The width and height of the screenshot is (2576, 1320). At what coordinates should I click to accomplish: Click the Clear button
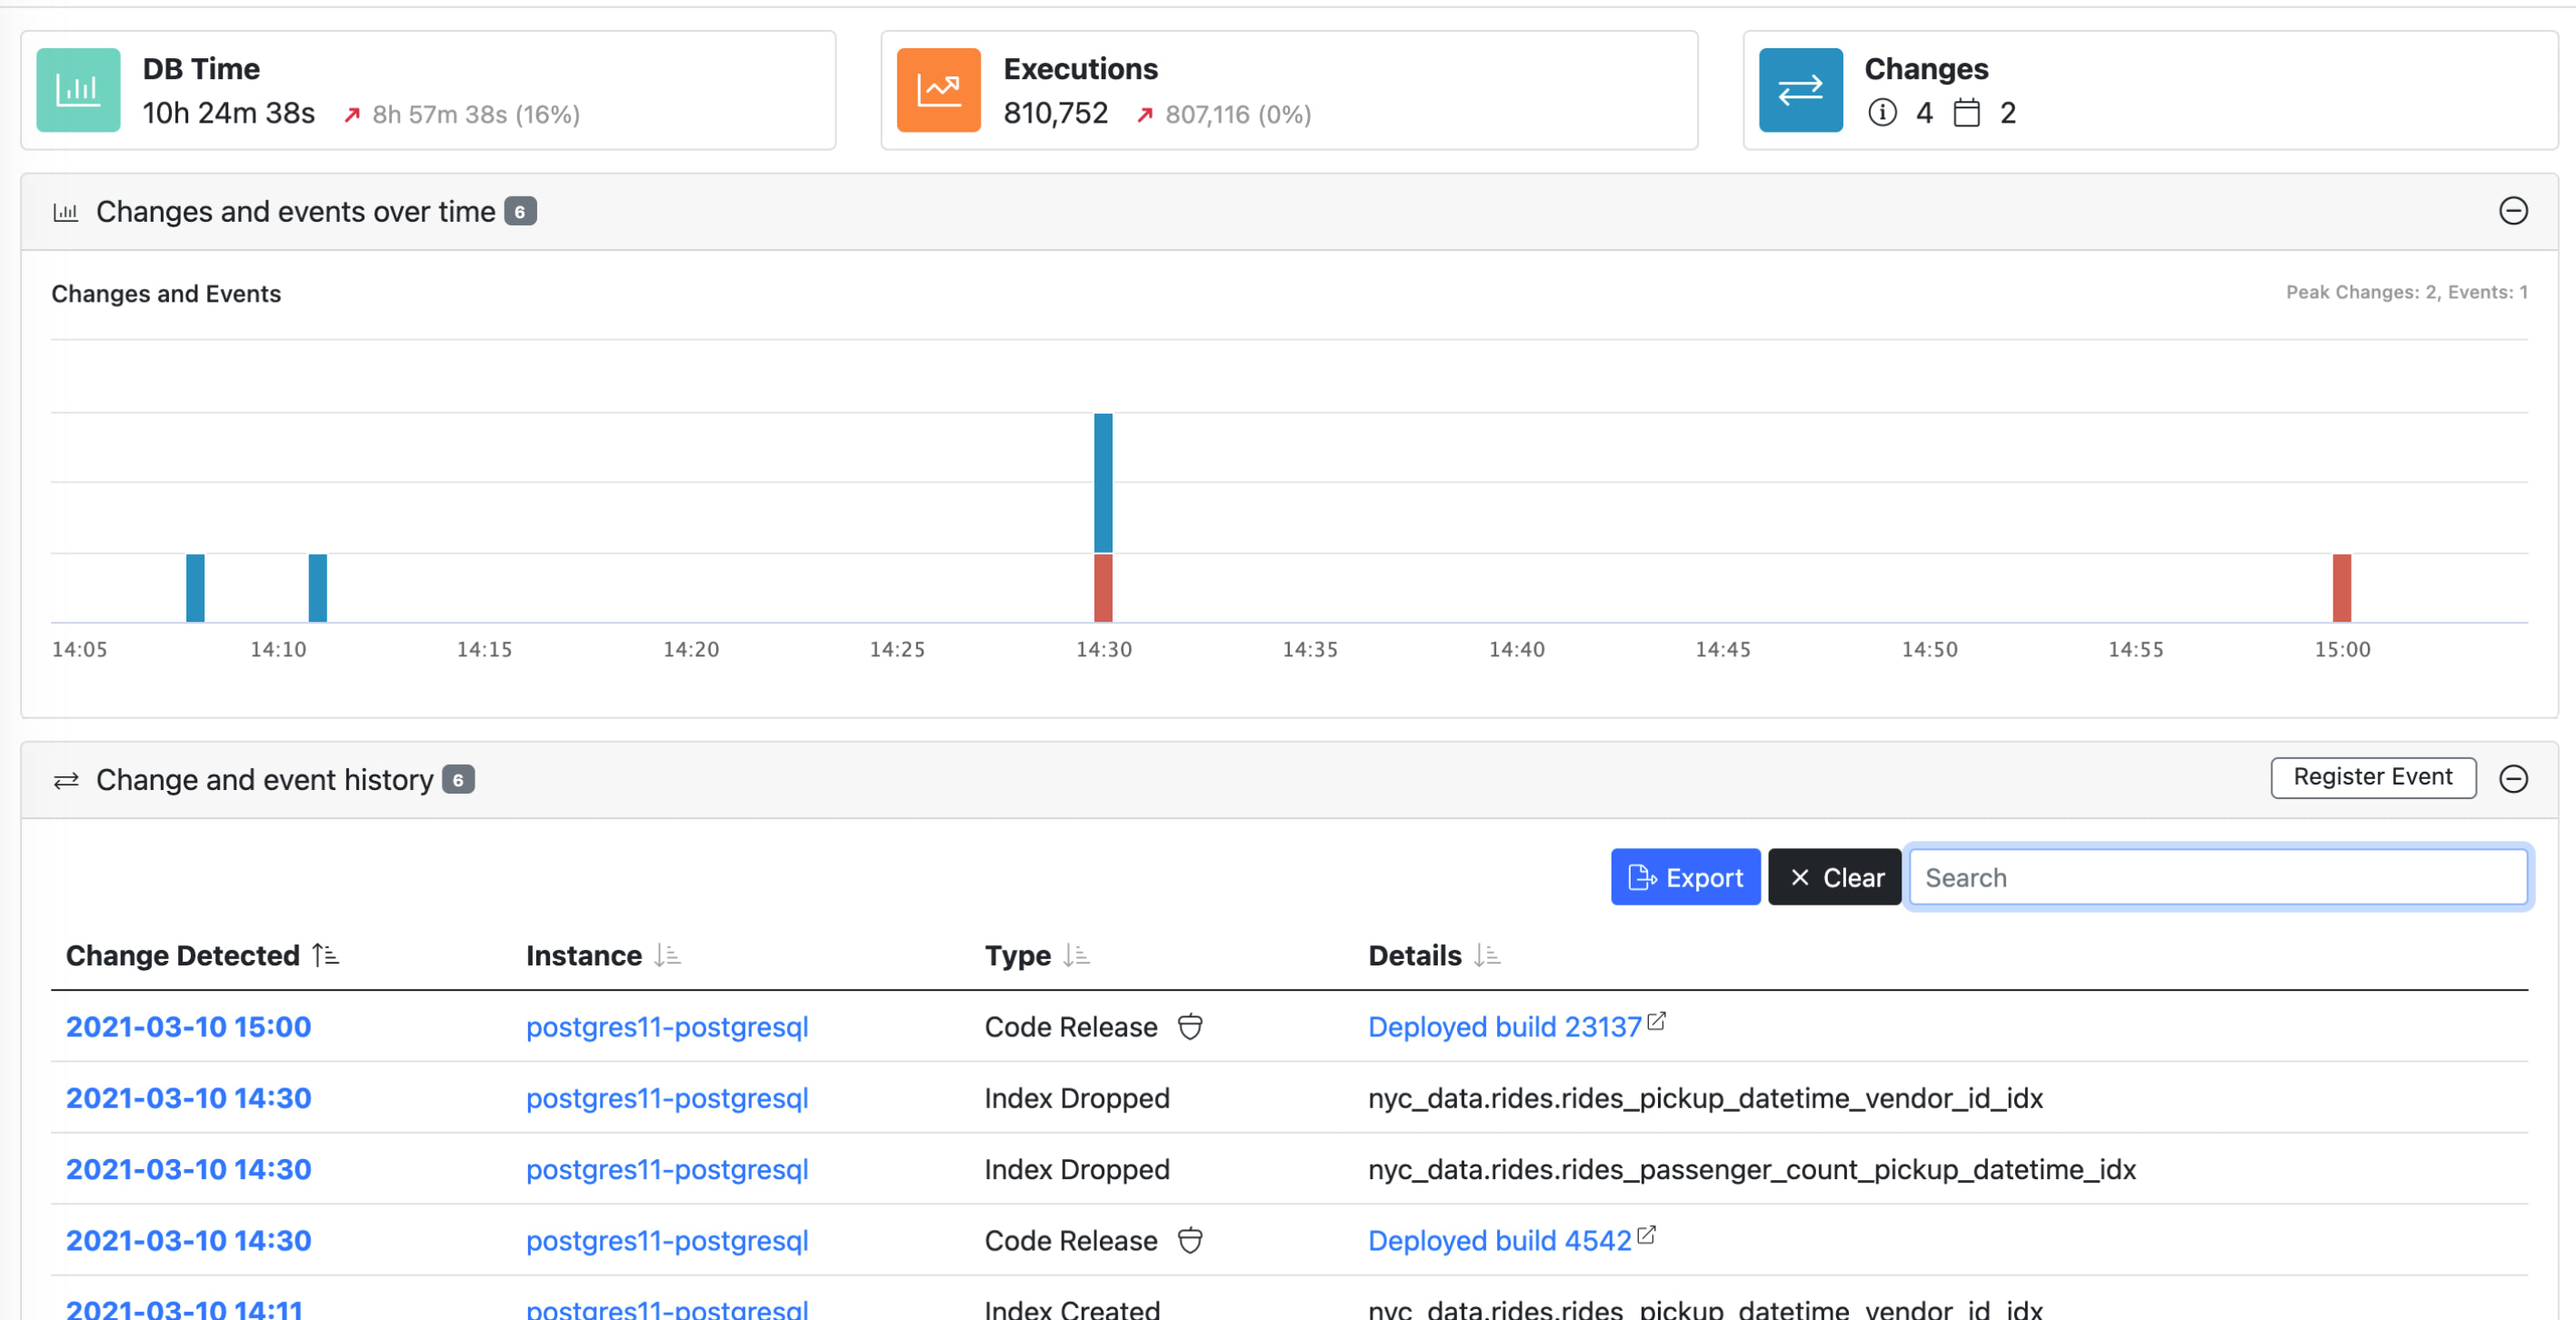pos(1834,877)
